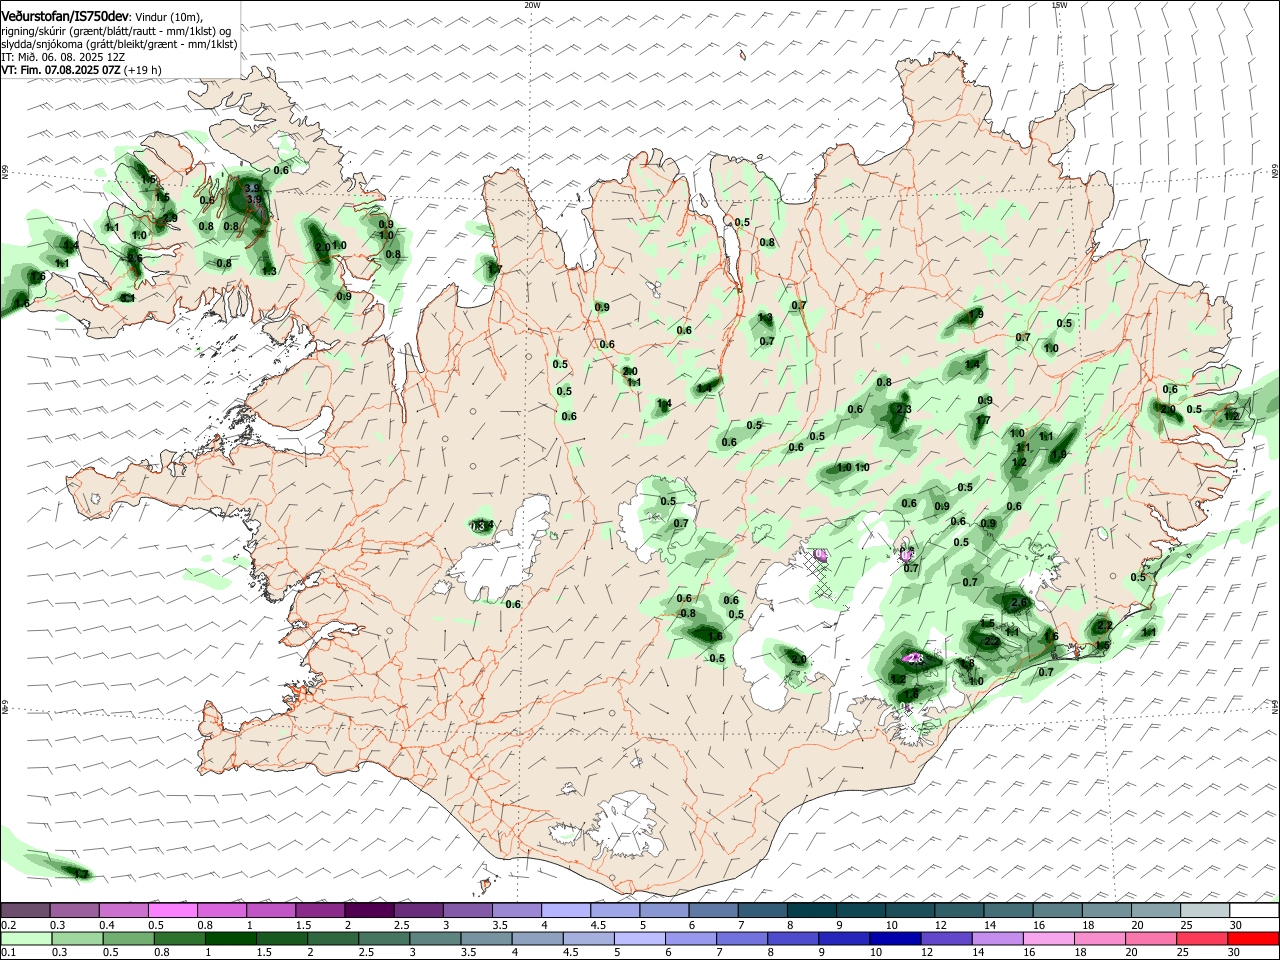The height and width of the screenshot is (960, 1280).
Task: Select the dark mauve 0.2–0.3 snow swatch
Action: [x=25, y=911]
